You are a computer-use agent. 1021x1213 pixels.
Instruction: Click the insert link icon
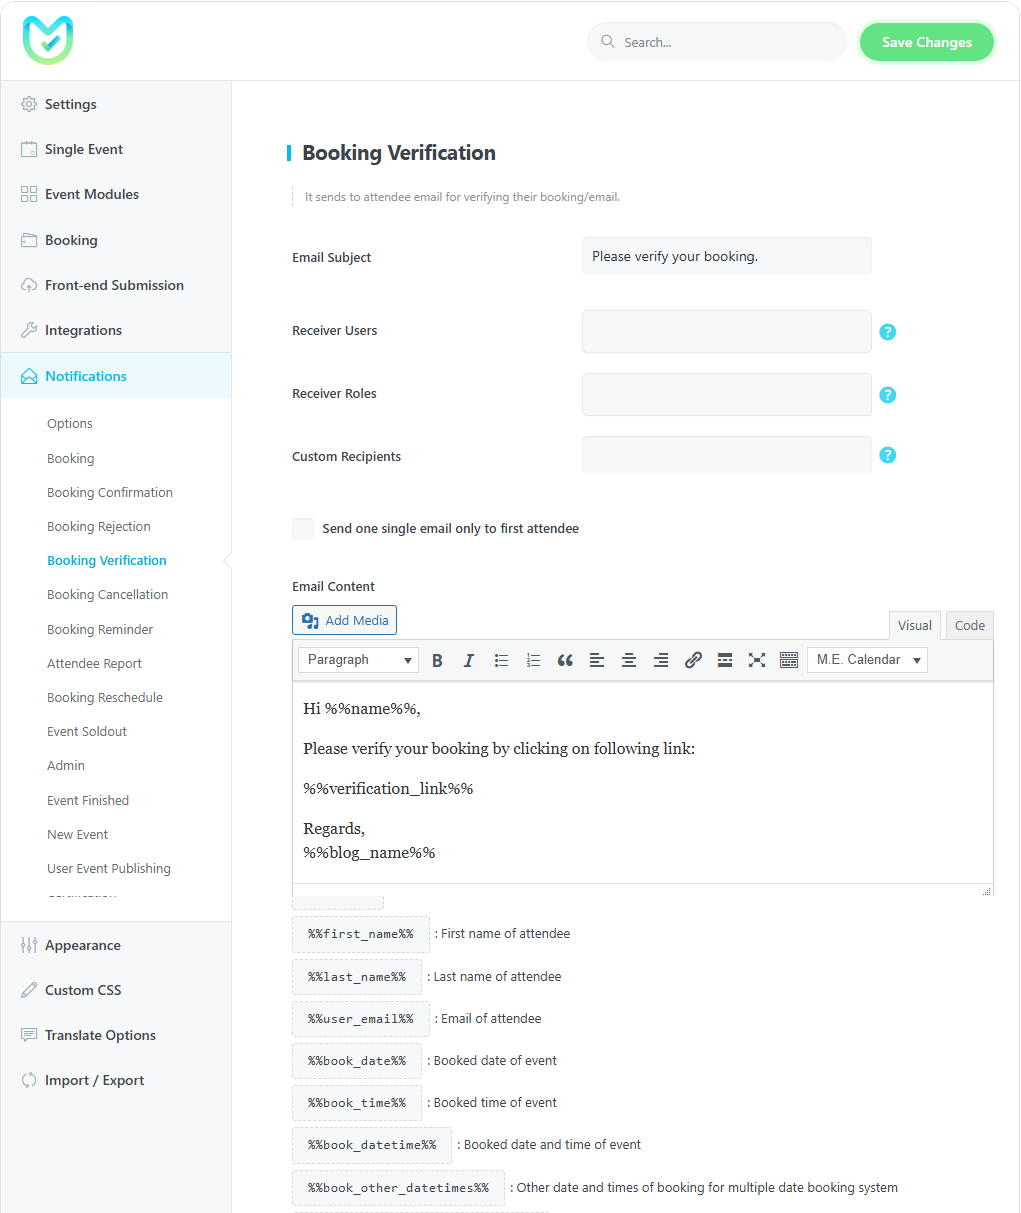[693, 660]
